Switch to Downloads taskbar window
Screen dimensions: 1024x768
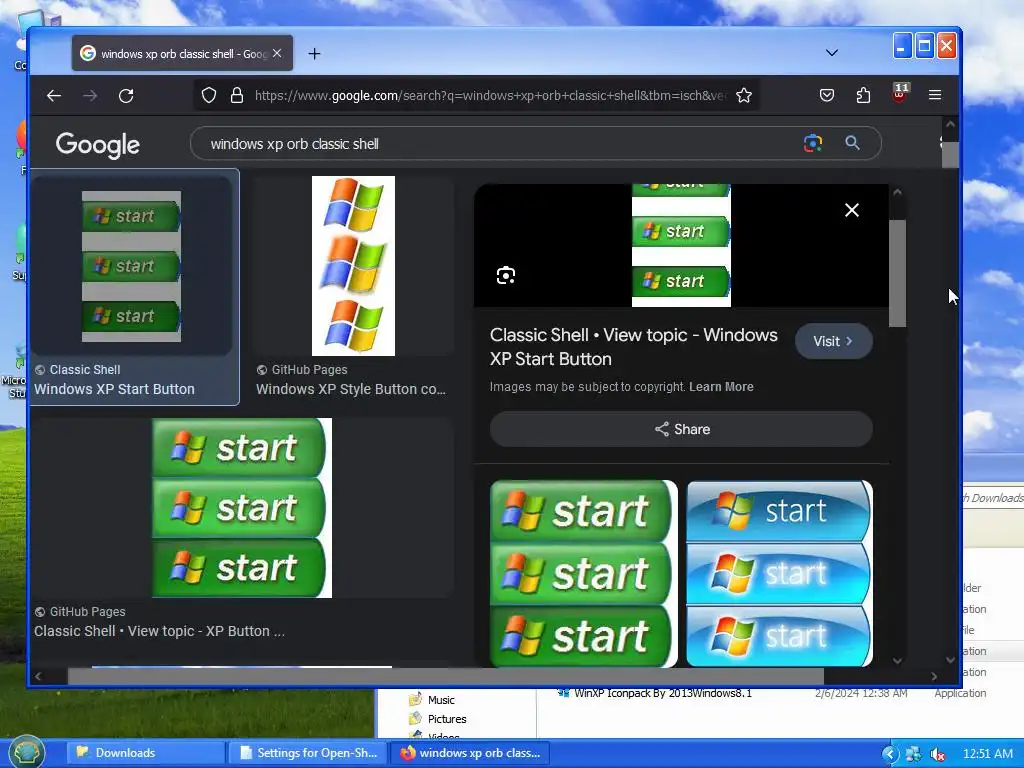click(146, 753)
